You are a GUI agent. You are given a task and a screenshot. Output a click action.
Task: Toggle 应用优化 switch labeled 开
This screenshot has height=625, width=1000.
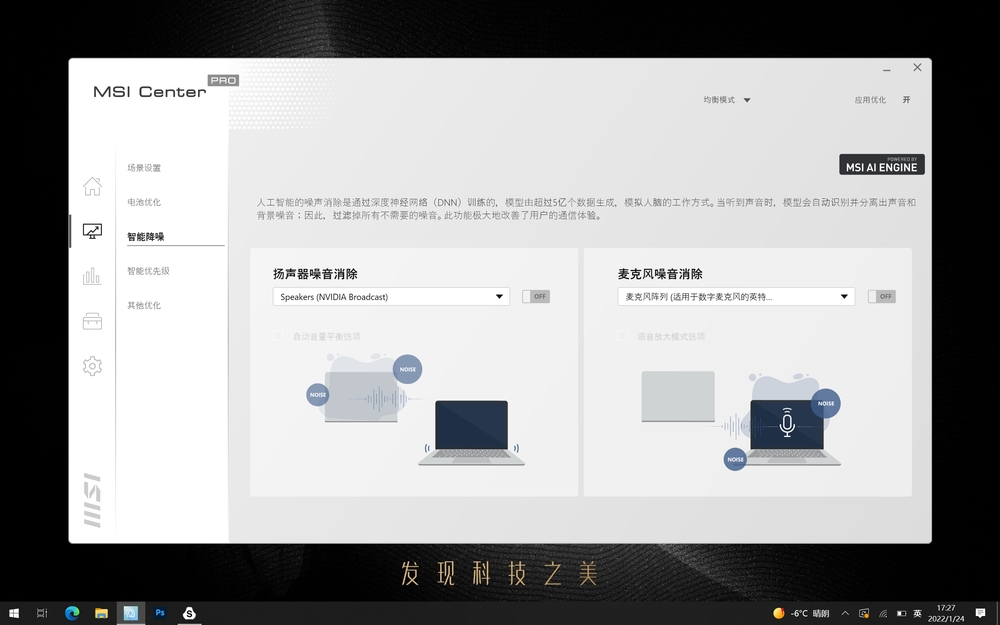click(906, 99)
